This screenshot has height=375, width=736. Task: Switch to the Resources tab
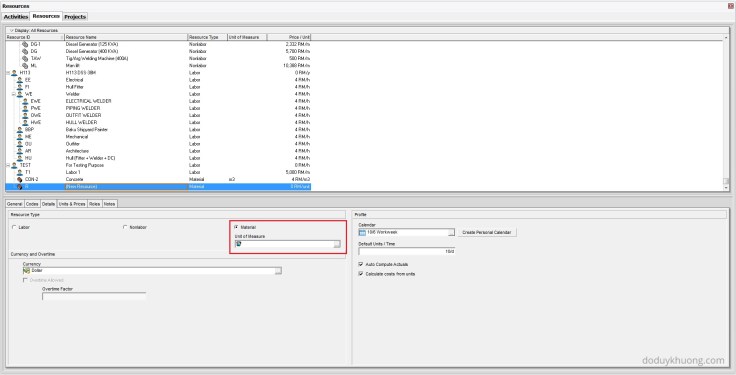(x=46, y=16)
